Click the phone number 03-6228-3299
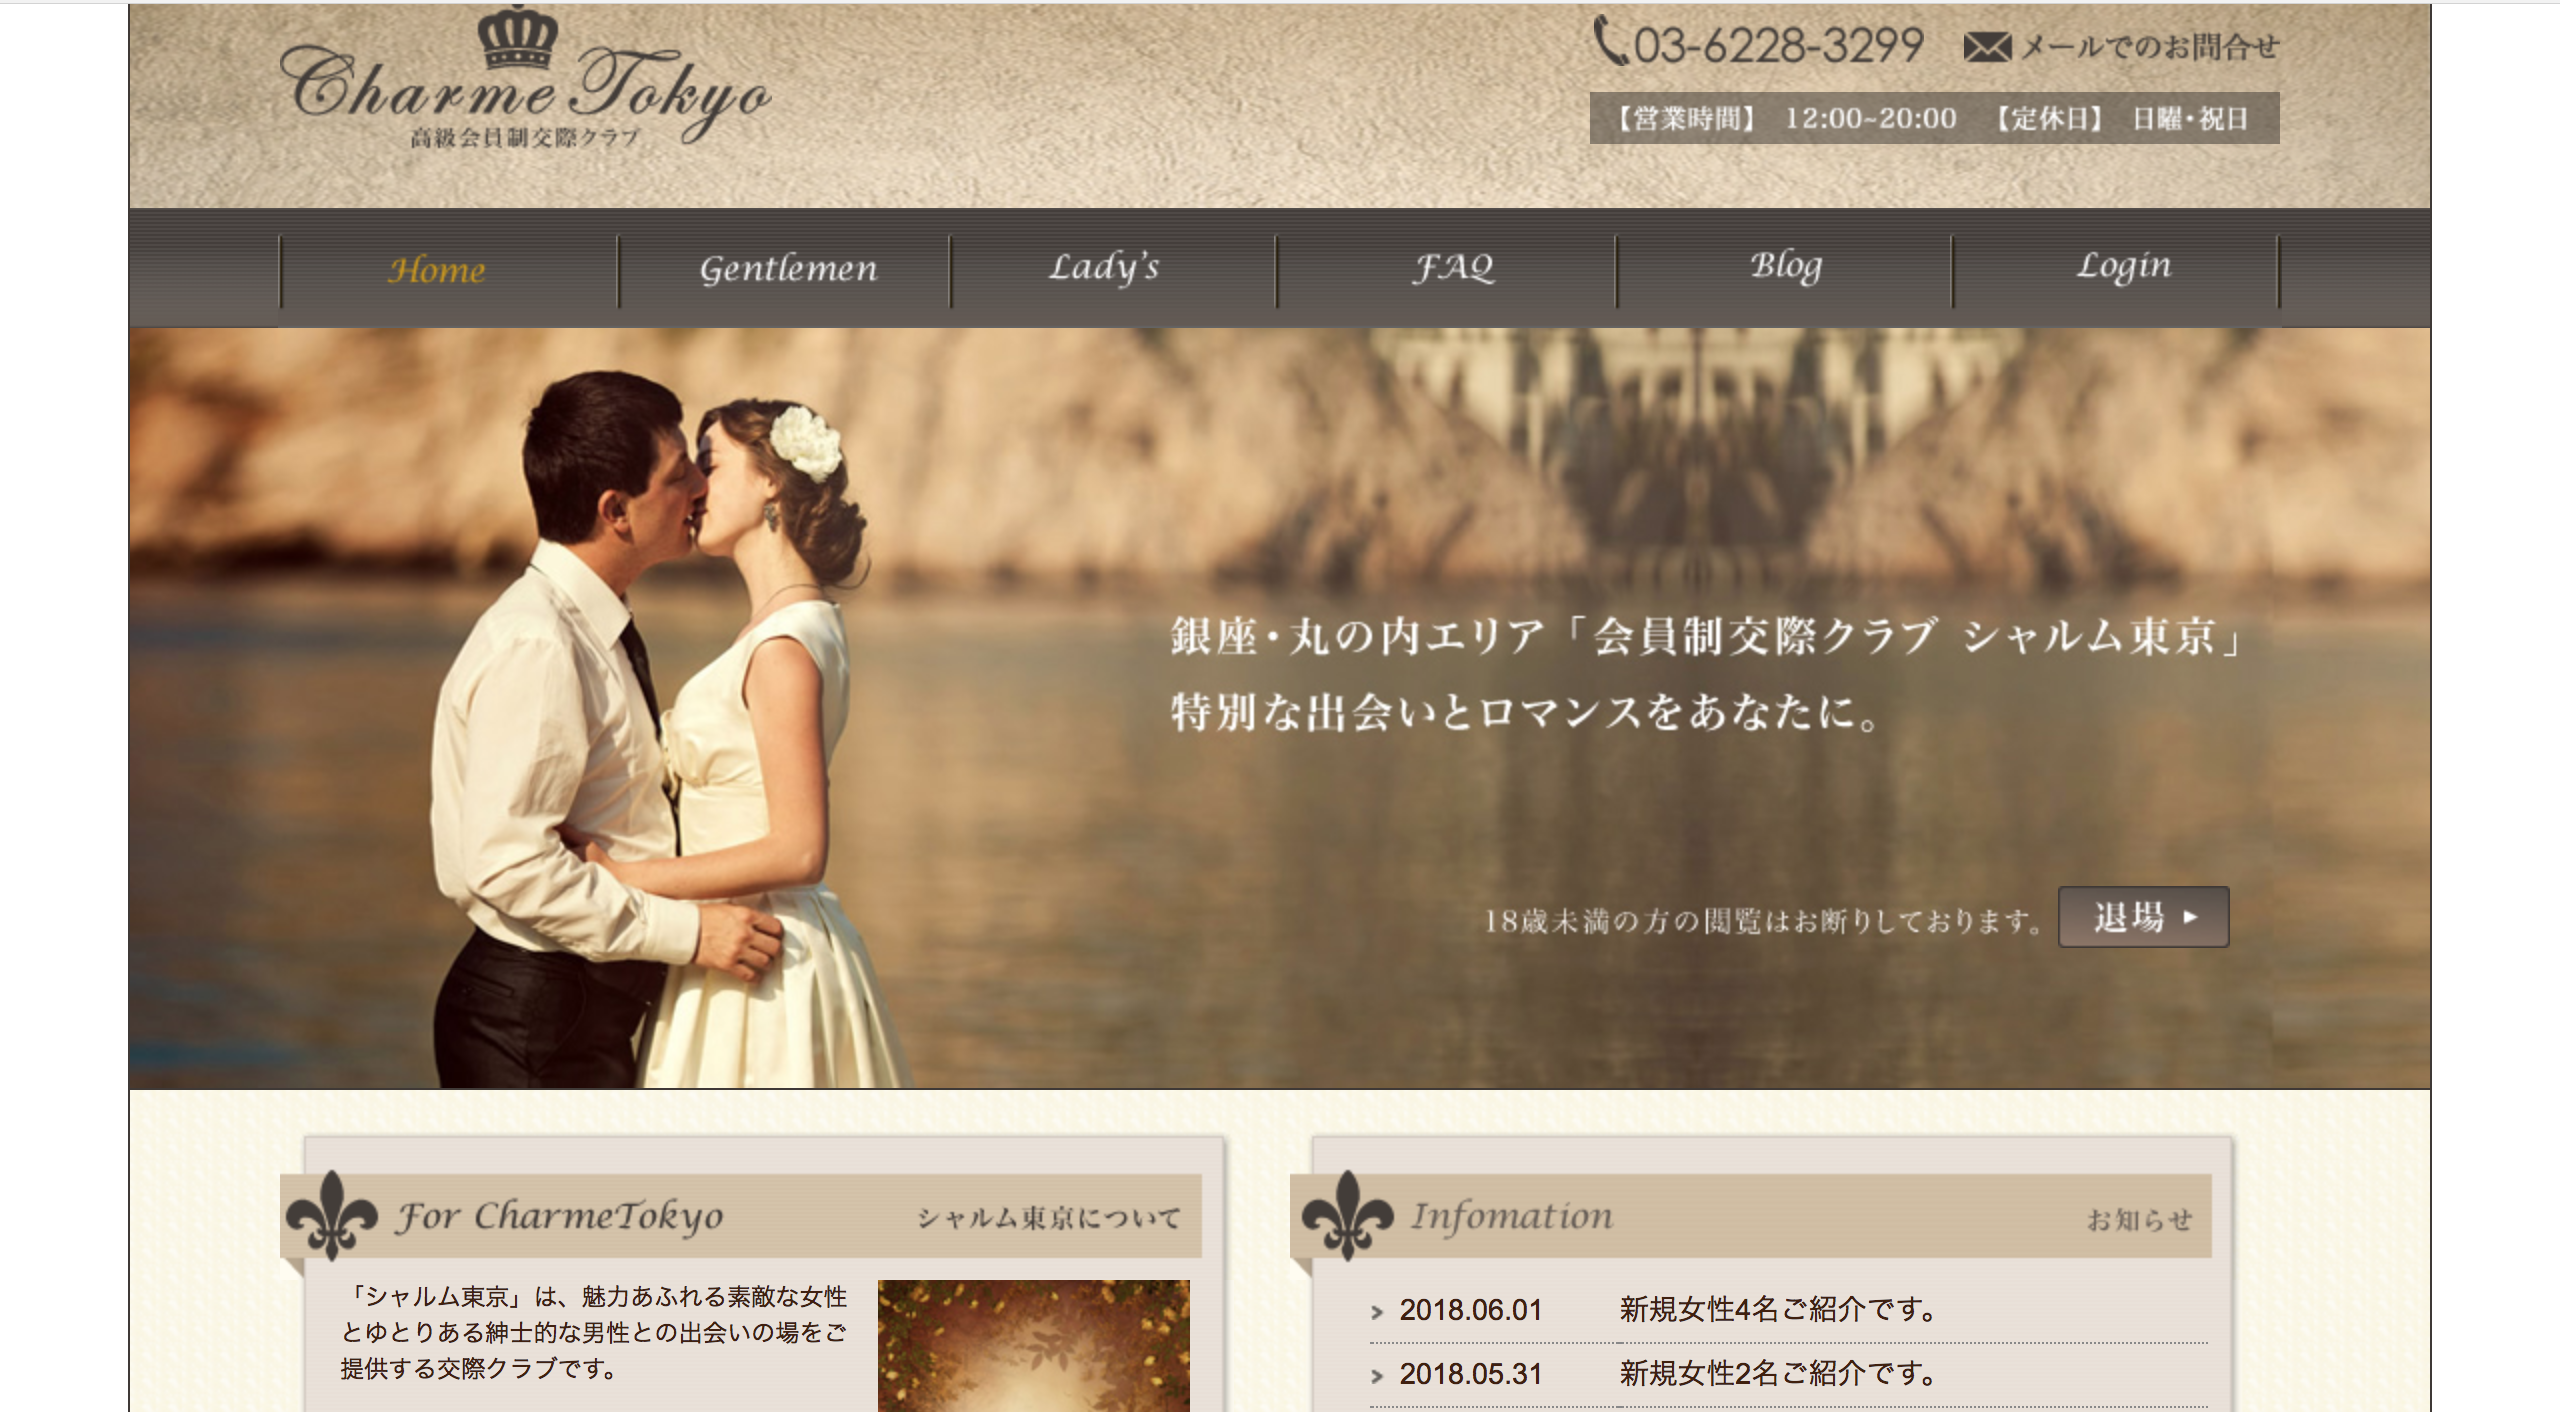The width and height of the screenshot is (2560, 1412). tap(1778, 45)
